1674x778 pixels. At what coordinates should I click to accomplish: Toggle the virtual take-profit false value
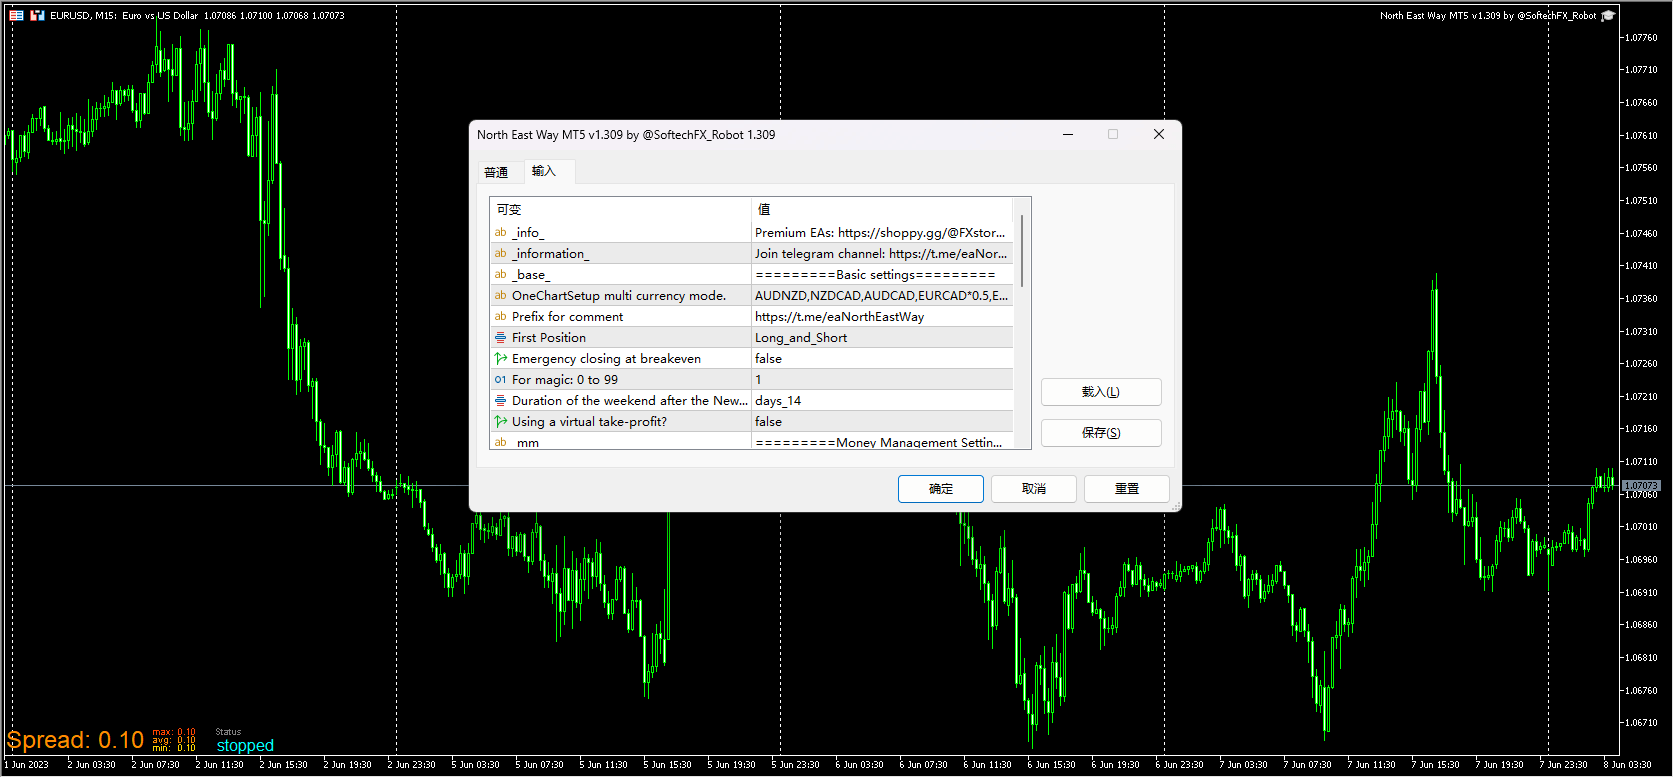click(x=880, y=422)
